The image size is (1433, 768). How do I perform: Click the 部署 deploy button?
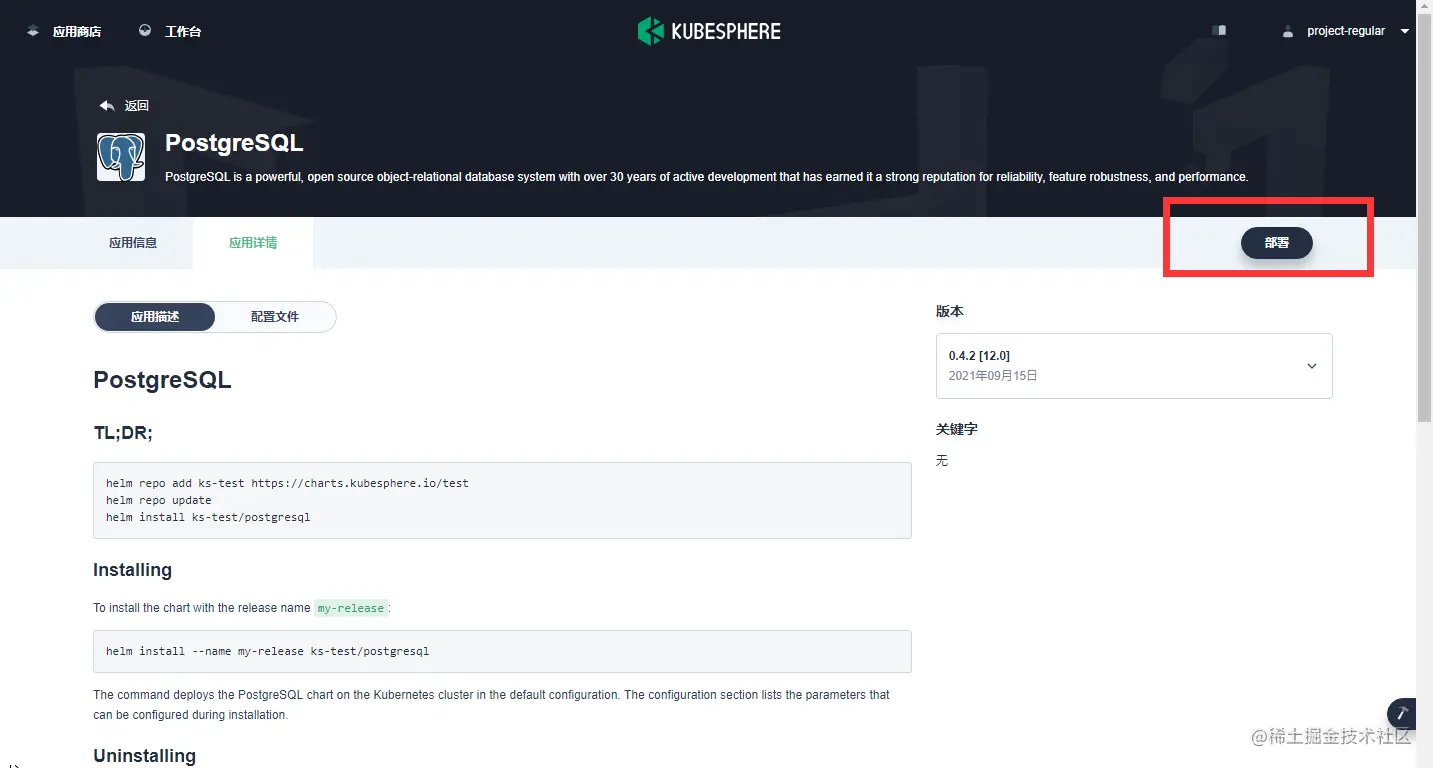point(1277,243)
